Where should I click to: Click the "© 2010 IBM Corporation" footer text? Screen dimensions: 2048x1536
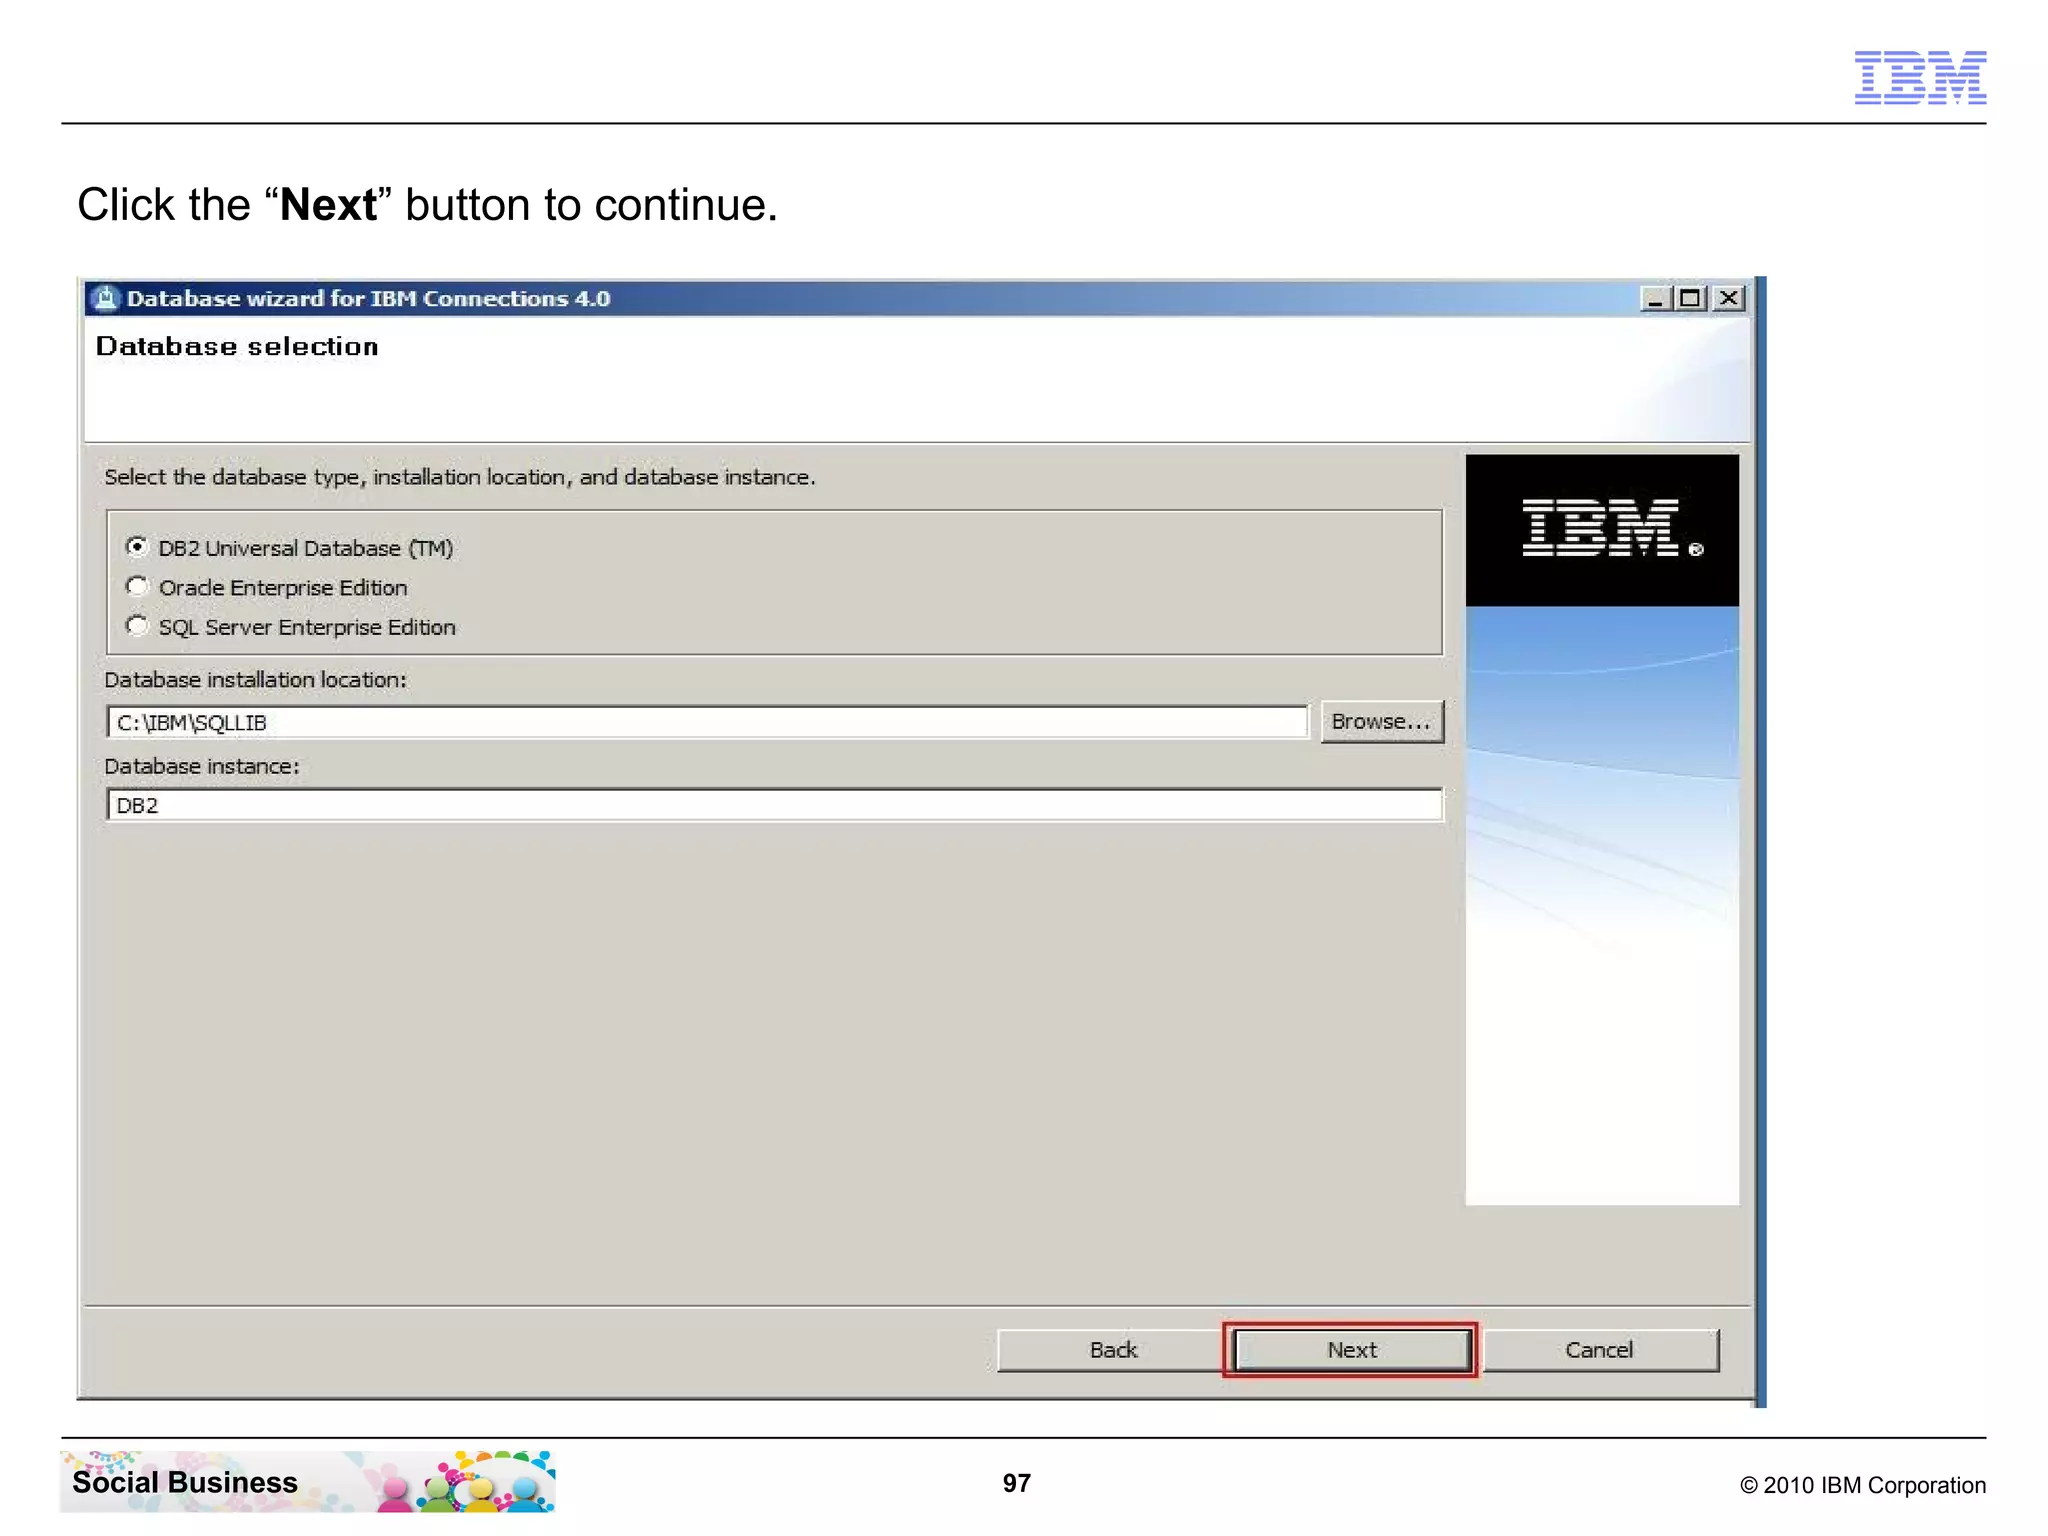coord(1863,1485)
